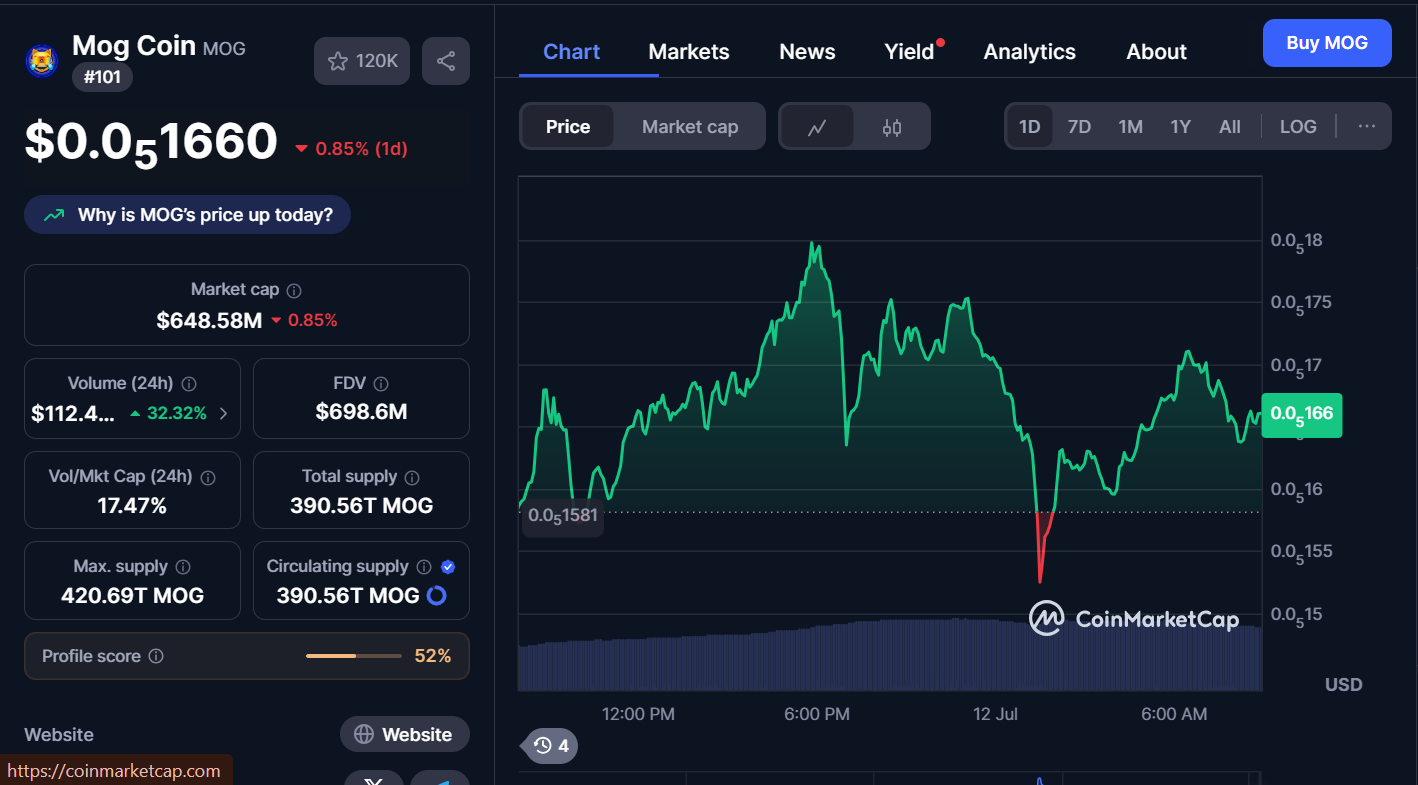Viewport: 1418px width, 785px height.
Task: Click the circulating supply ring indicator
Action: click(436, 596)
